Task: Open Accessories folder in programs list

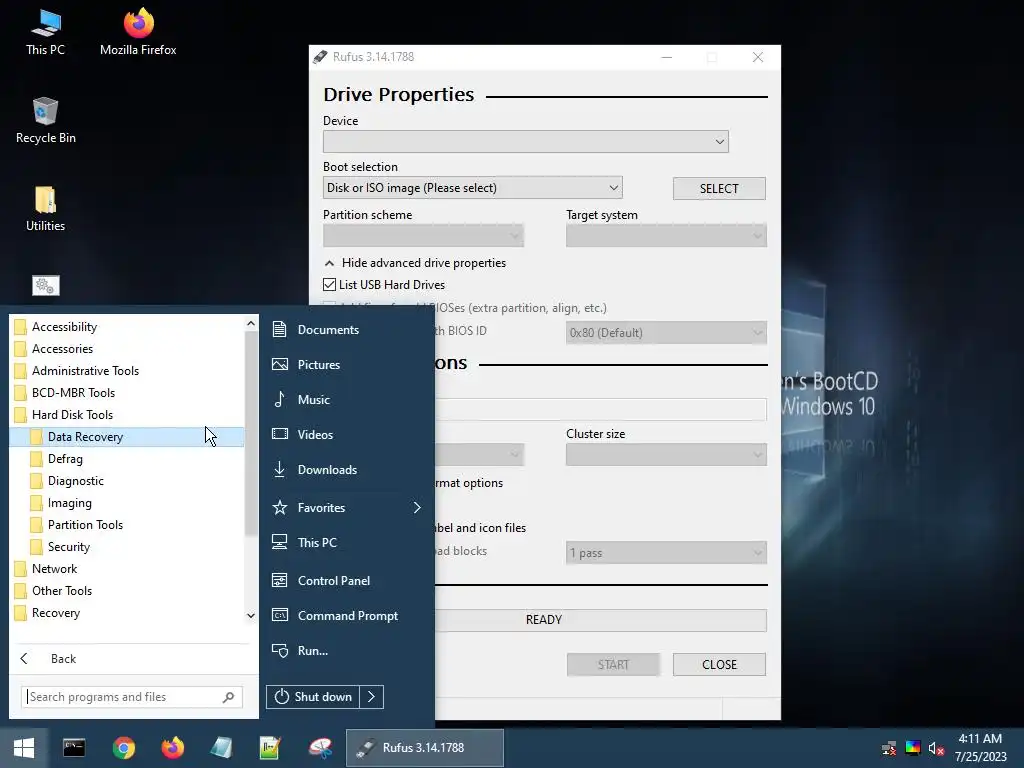Action: coord(127,349)
